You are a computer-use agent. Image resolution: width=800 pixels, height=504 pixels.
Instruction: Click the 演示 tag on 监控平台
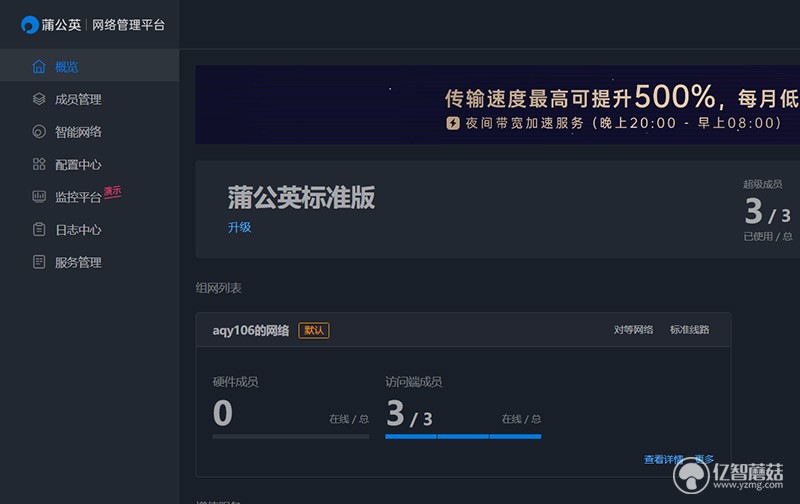coord(113,191)
